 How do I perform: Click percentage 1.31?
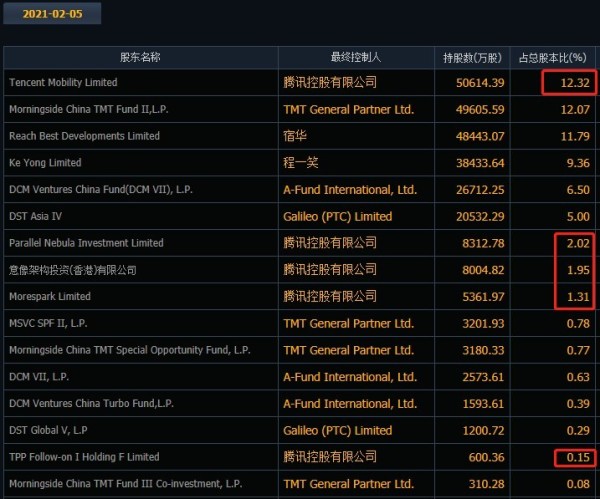click(x=578, y=297)
